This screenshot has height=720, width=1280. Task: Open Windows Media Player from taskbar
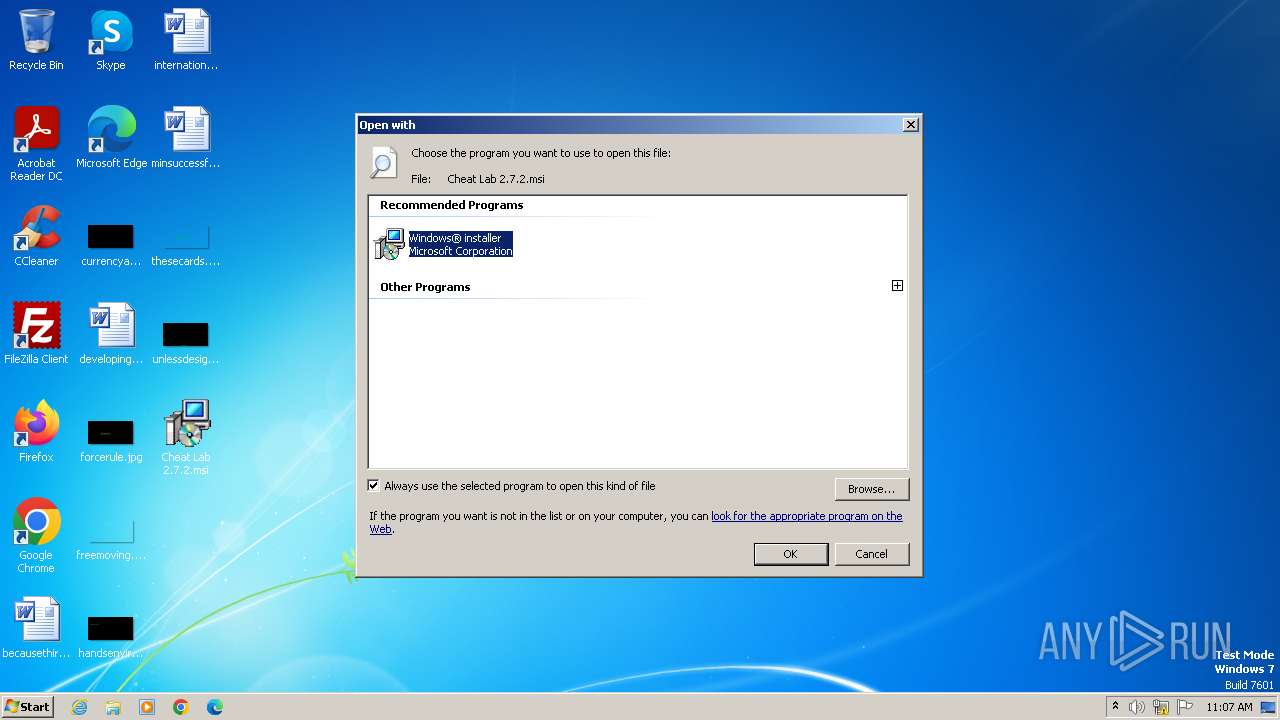pyautogui.click(x=147, y=707)
